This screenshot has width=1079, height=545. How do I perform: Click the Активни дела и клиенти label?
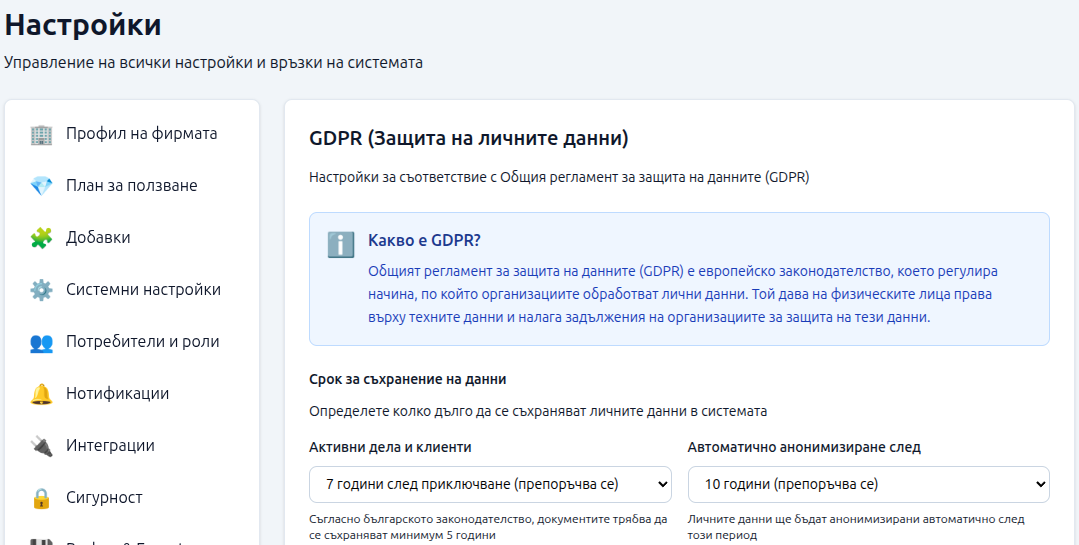[x=390, y=447]
